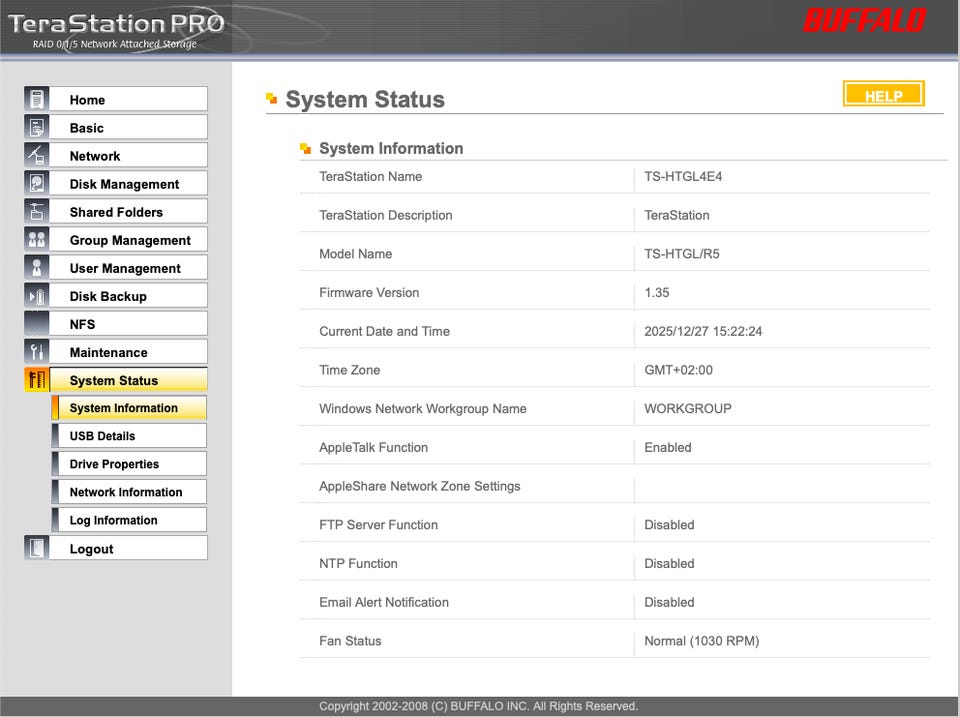
Task: Click the Model Name label
Action: 355,253
